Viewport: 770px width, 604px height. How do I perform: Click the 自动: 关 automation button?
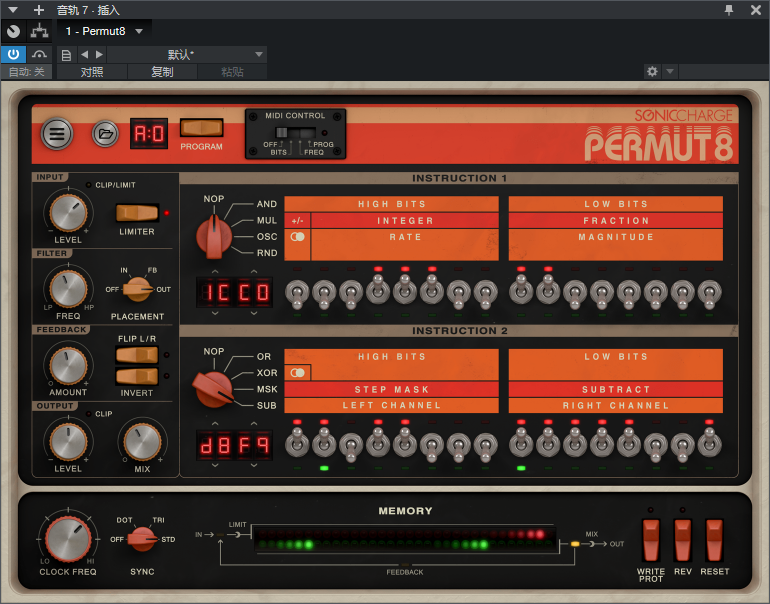(27, 72)
